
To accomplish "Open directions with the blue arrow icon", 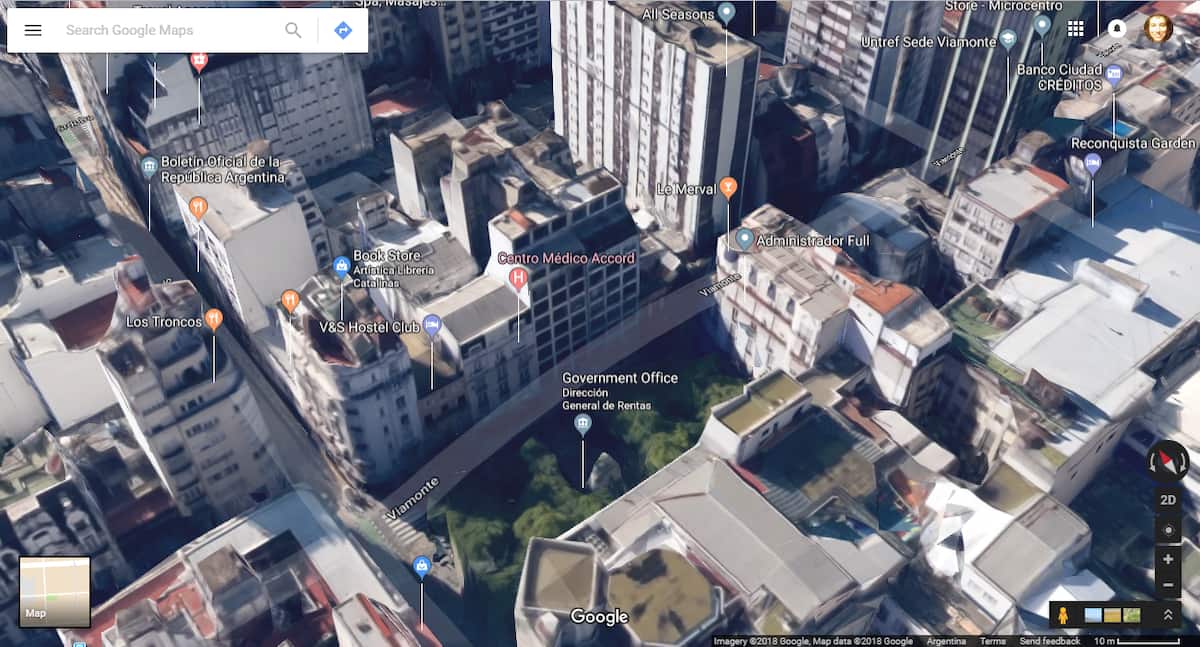I will click(x=343, y=30).
